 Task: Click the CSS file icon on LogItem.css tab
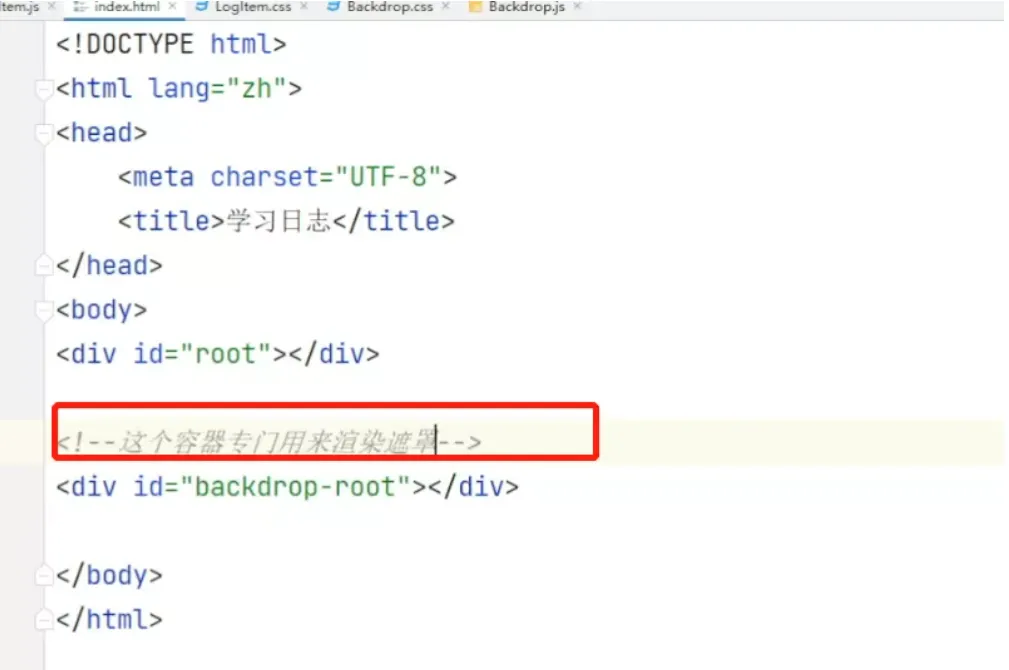coord(202,6)
